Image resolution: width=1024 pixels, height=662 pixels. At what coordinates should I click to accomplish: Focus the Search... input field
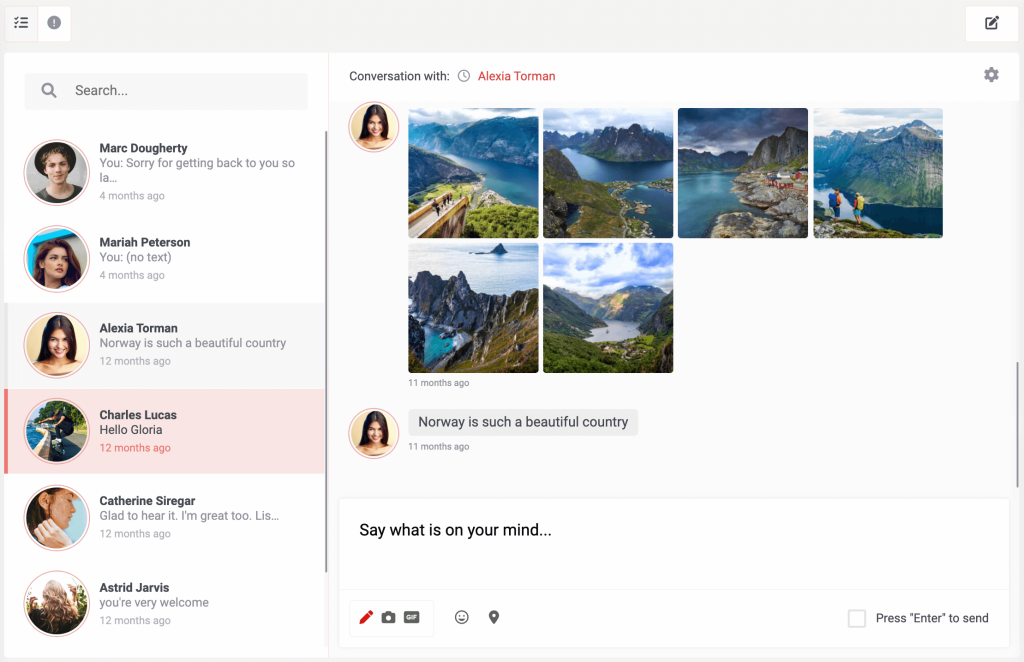pyautogui.click(x=166, y=91)
